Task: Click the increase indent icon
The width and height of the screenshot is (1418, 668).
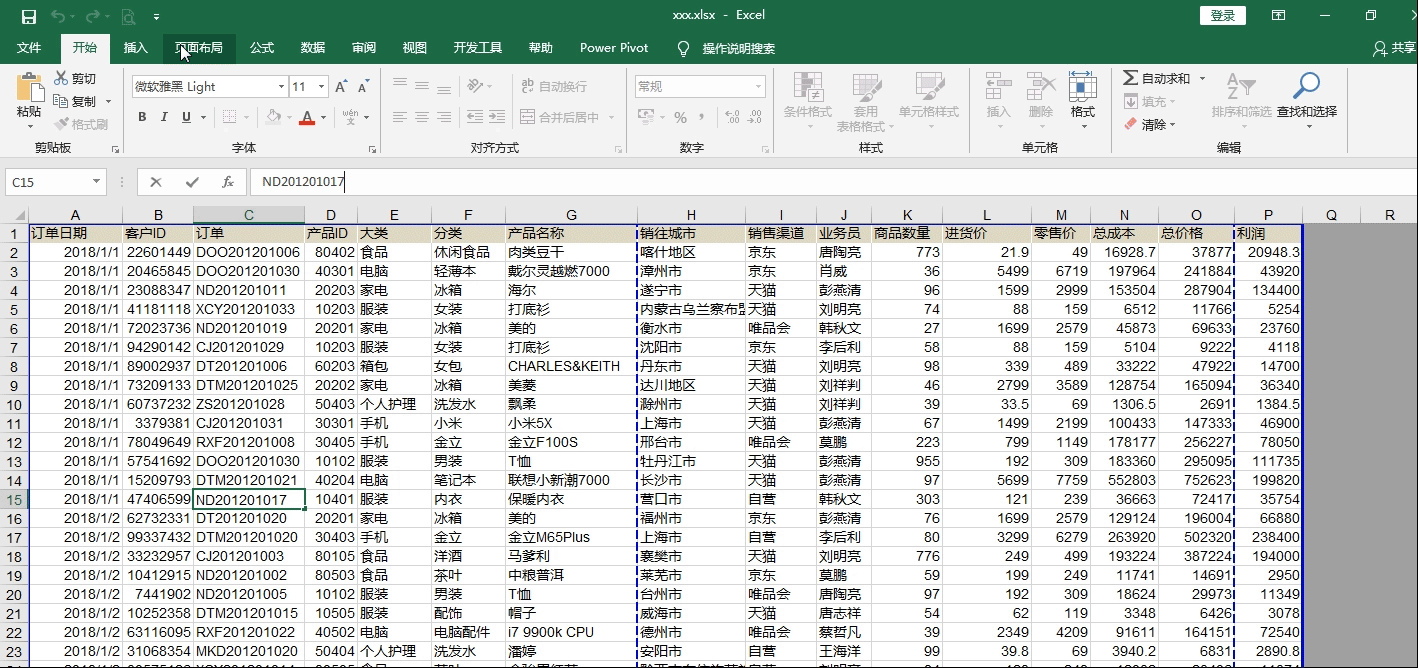Action: (499, 117)
